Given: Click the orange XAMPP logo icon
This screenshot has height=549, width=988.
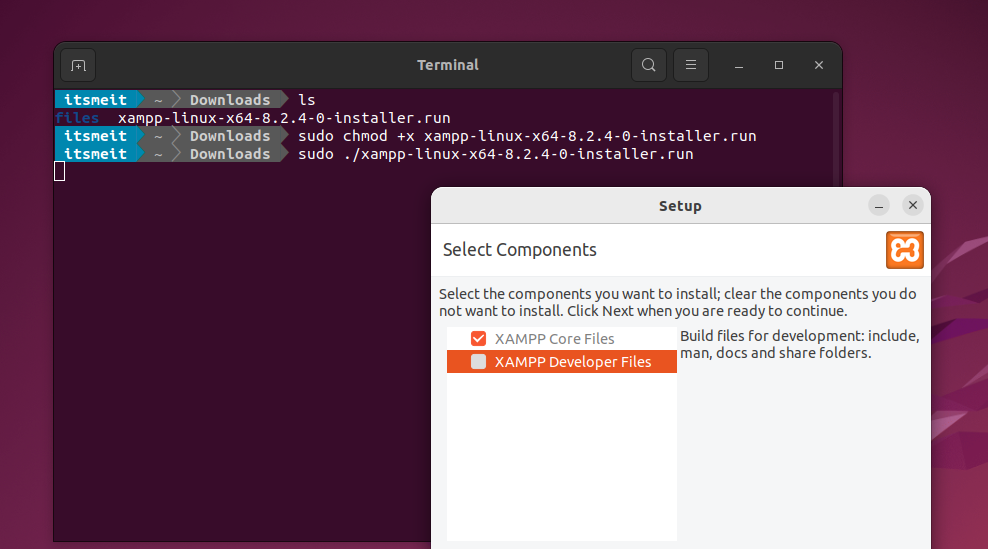Looking at the screenshot, I should click(x=904, y=250).
